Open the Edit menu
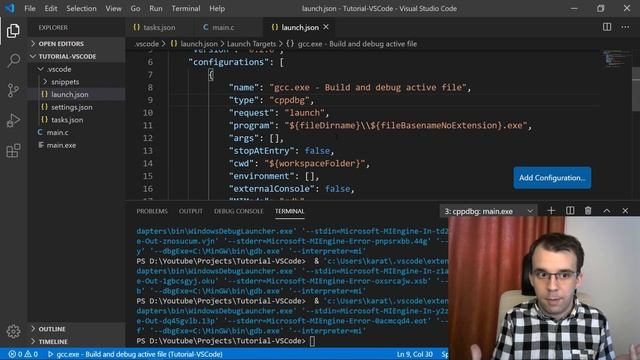 tap(51, 8)
